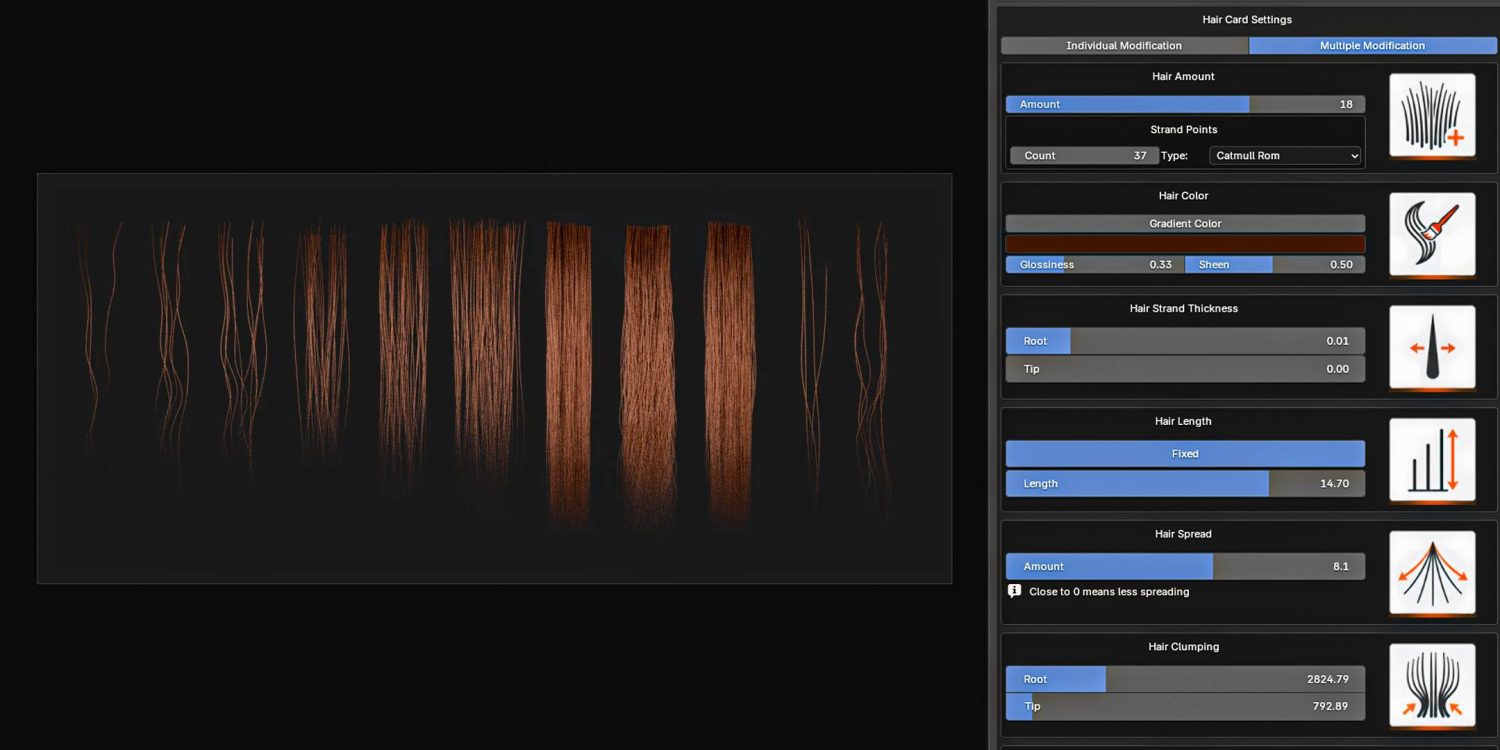The width and height of the screenshot is (1500, 750).
Task: Click the Root thickness slider
Action: pos(1185,341)
